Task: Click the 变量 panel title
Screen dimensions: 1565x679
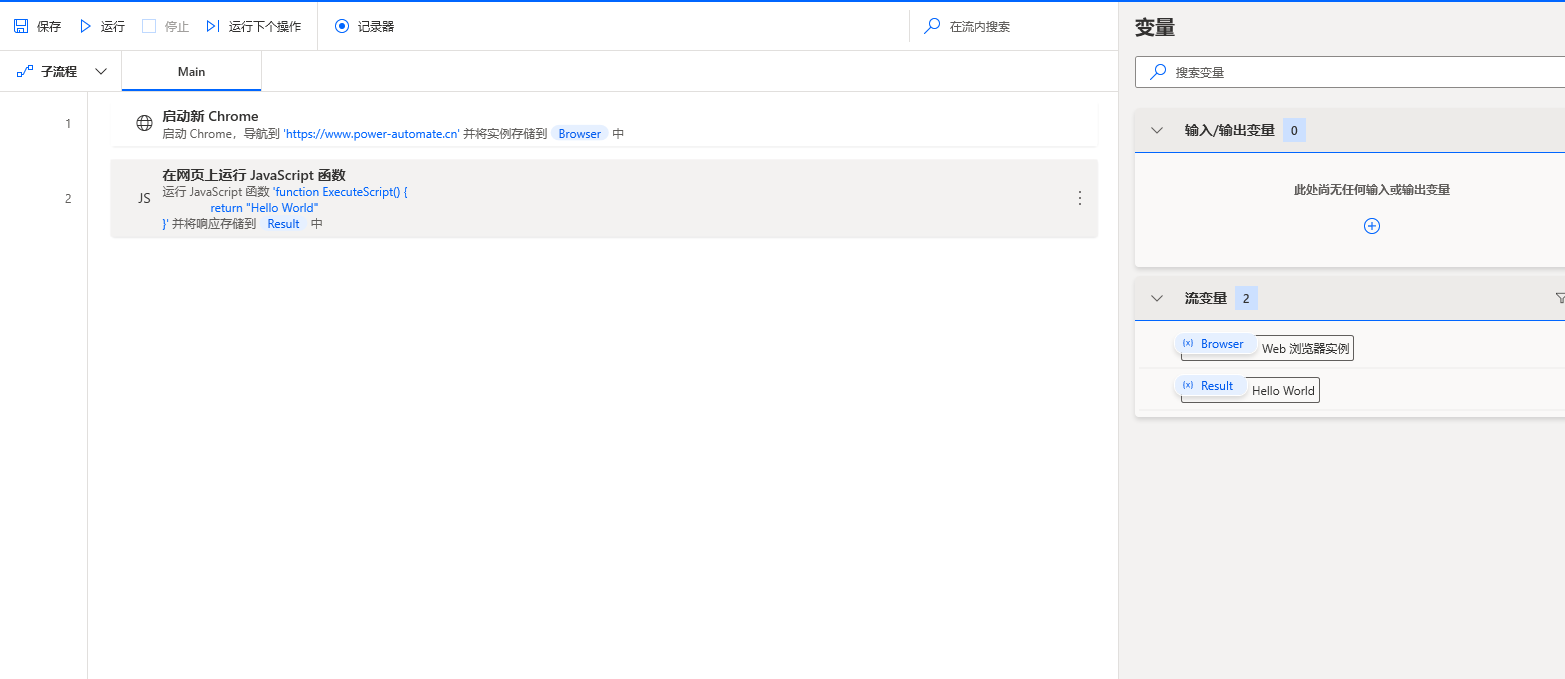Action: 1155,28
